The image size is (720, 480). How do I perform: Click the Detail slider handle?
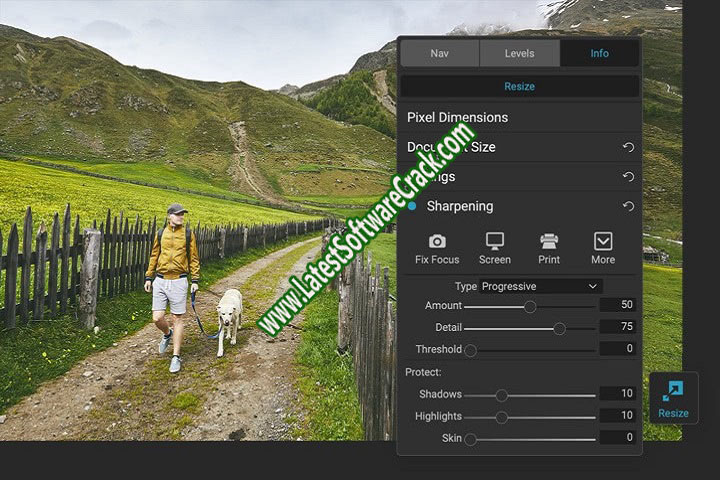coord(559,328)
